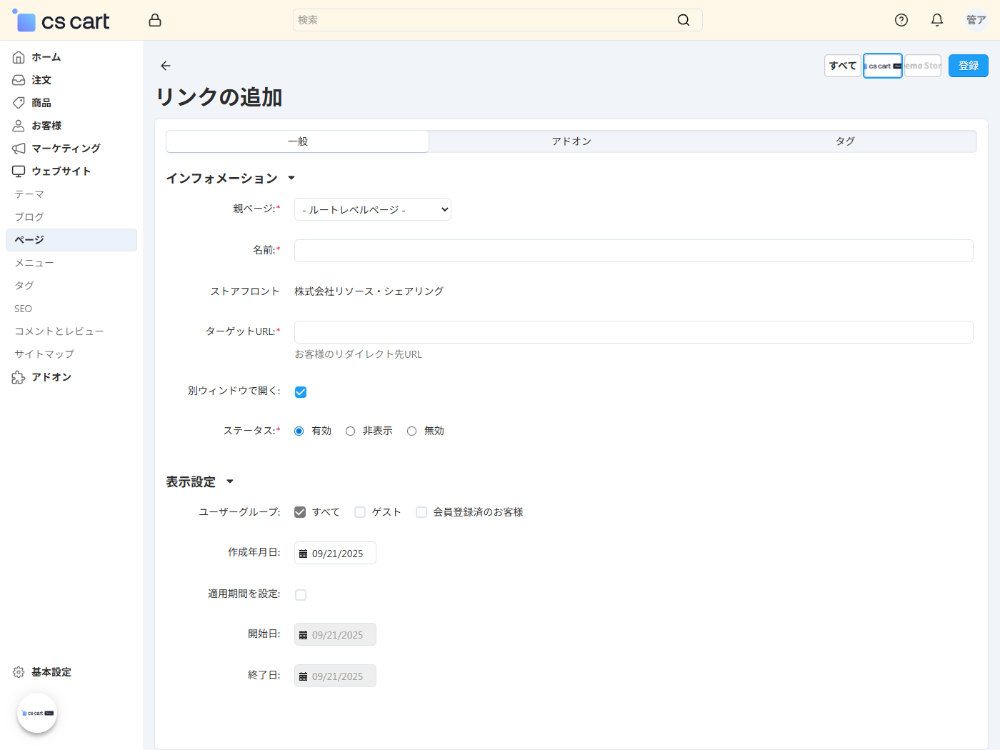Open the calendar icon beside 作成年月日

click(303, 552)
